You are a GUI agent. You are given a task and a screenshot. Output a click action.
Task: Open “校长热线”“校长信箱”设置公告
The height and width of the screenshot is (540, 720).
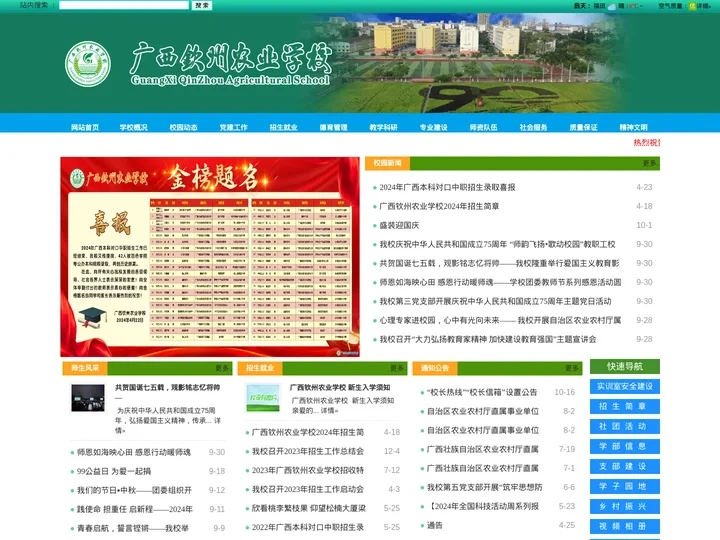pyautogui.click(x=482, y=392)
